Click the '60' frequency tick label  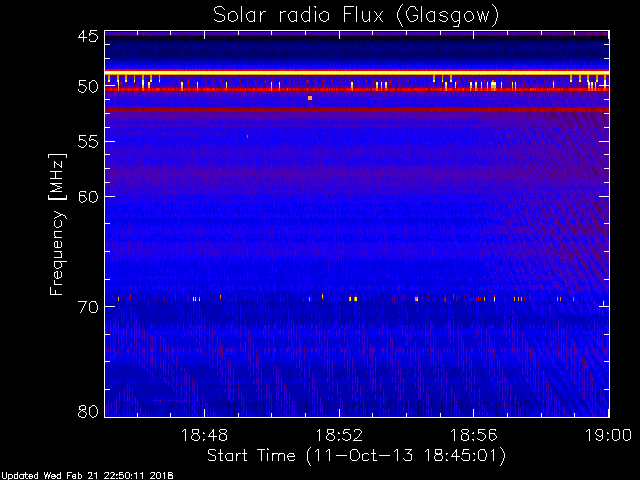88,197
